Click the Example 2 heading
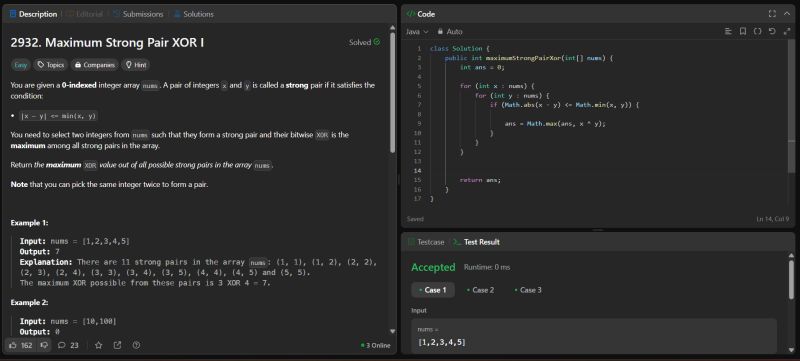Viewport: 800px width, 361px height. tap(29, 302)
